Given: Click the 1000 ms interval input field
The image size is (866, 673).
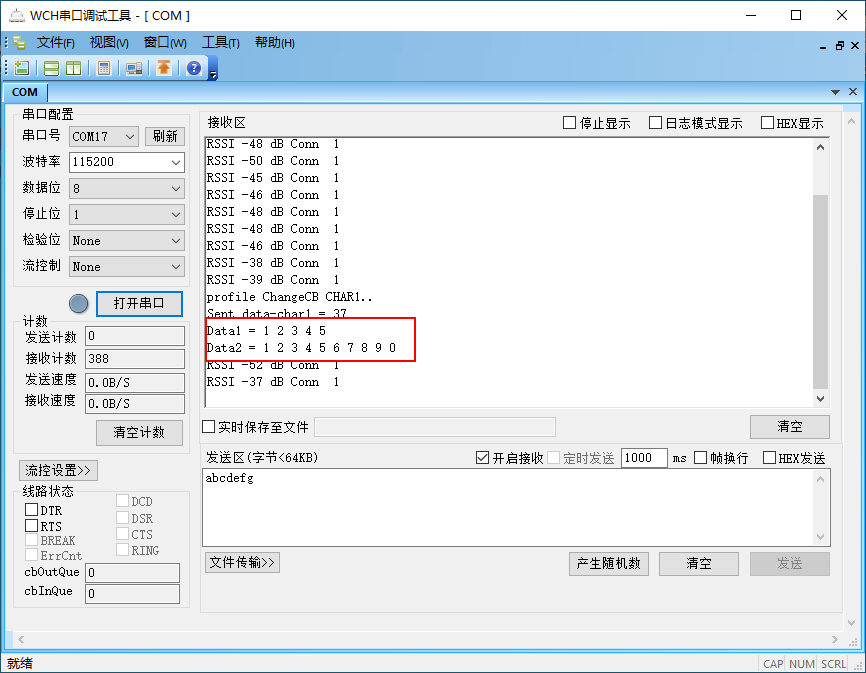Looking at the screenshot, I should tap(644, 458).
